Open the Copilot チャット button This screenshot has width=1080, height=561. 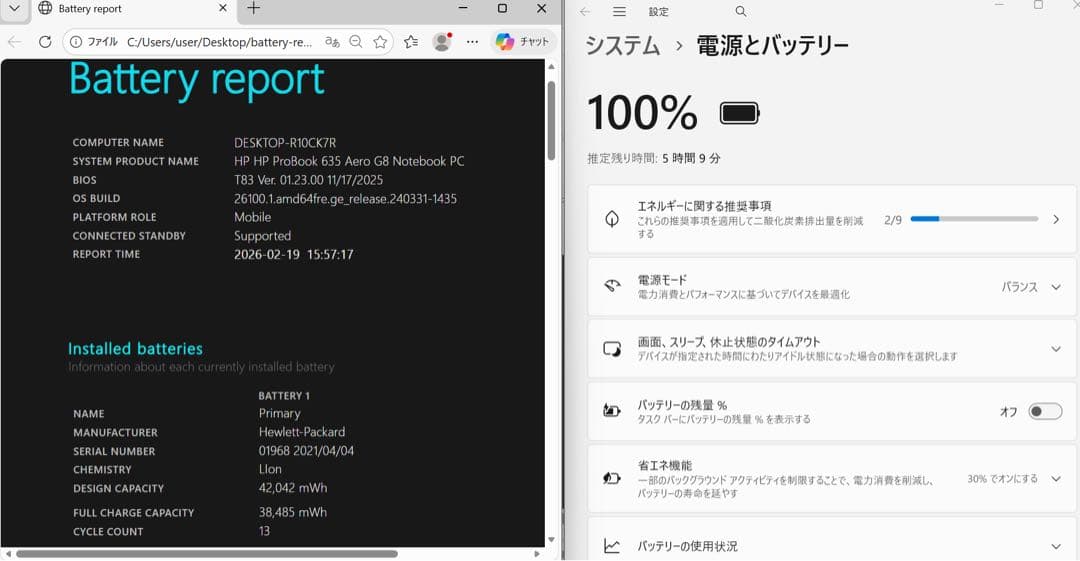523,41
